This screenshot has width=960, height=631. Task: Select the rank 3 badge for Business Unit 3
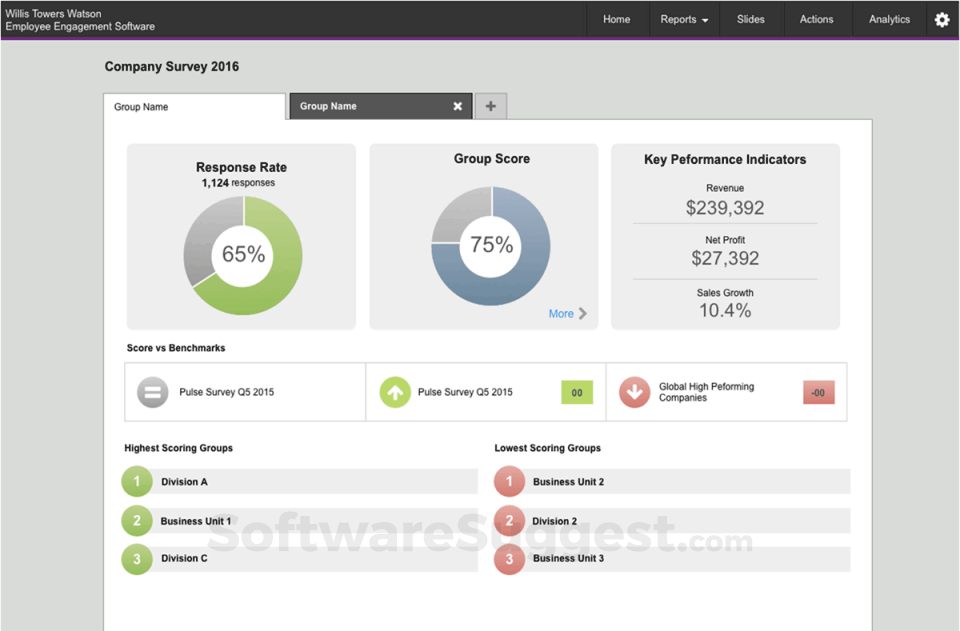pyautogui.click(x=509, y=559)
